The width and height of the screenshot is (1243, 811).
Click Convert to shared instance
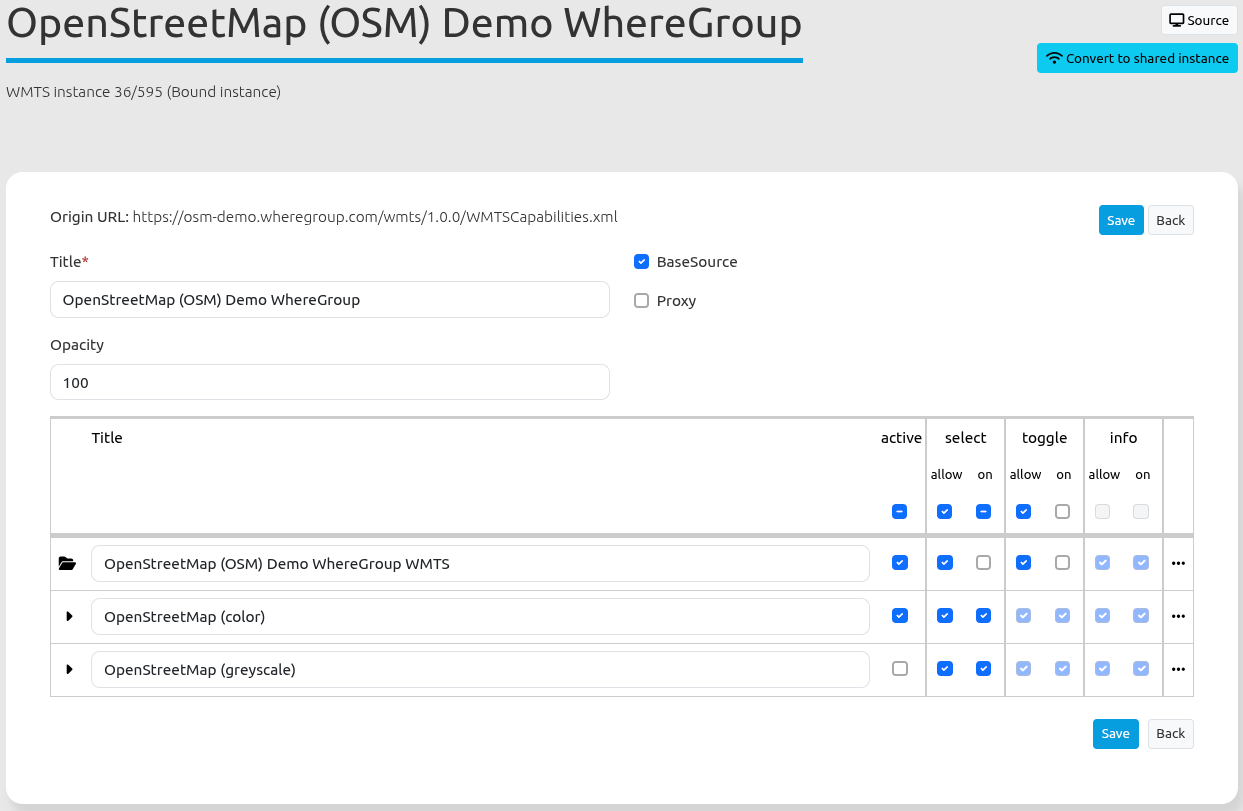click(1137, 58)
